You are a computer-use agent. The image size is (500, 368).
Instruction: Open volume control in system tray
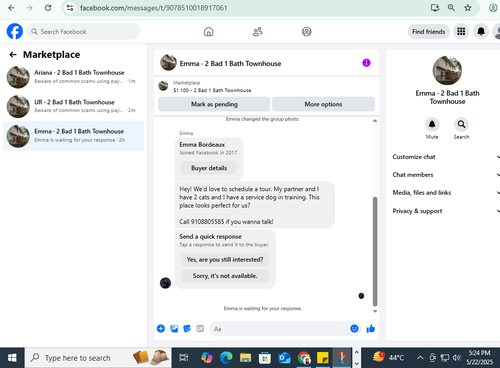pos(456,358)
